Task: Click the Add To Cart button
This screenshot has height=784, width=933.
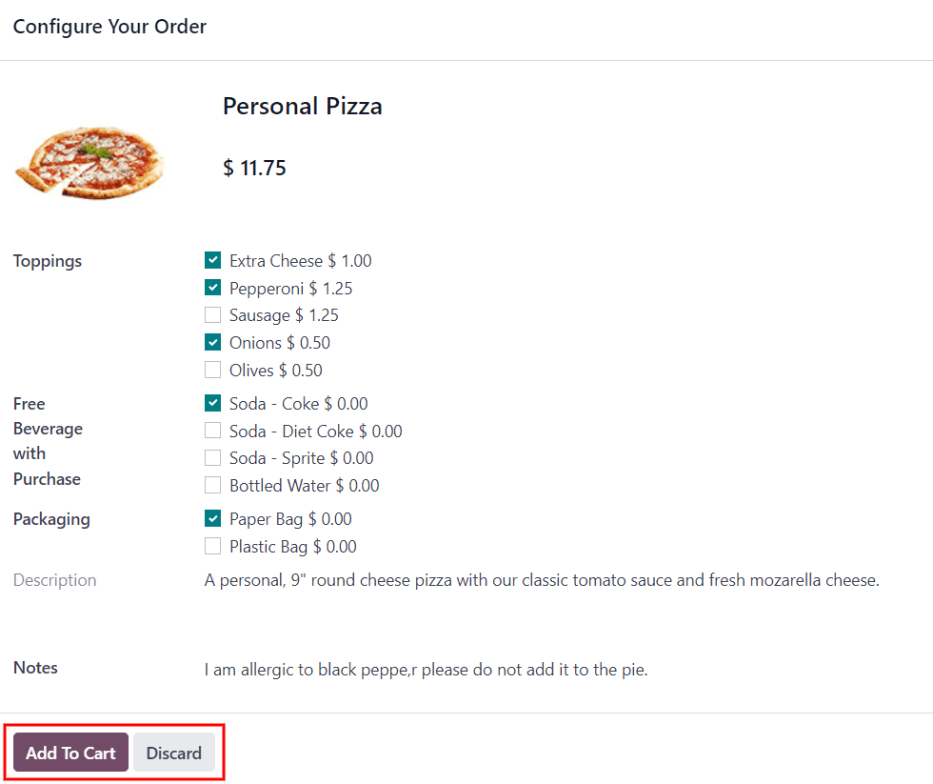Action: click(x=70, y=752)
